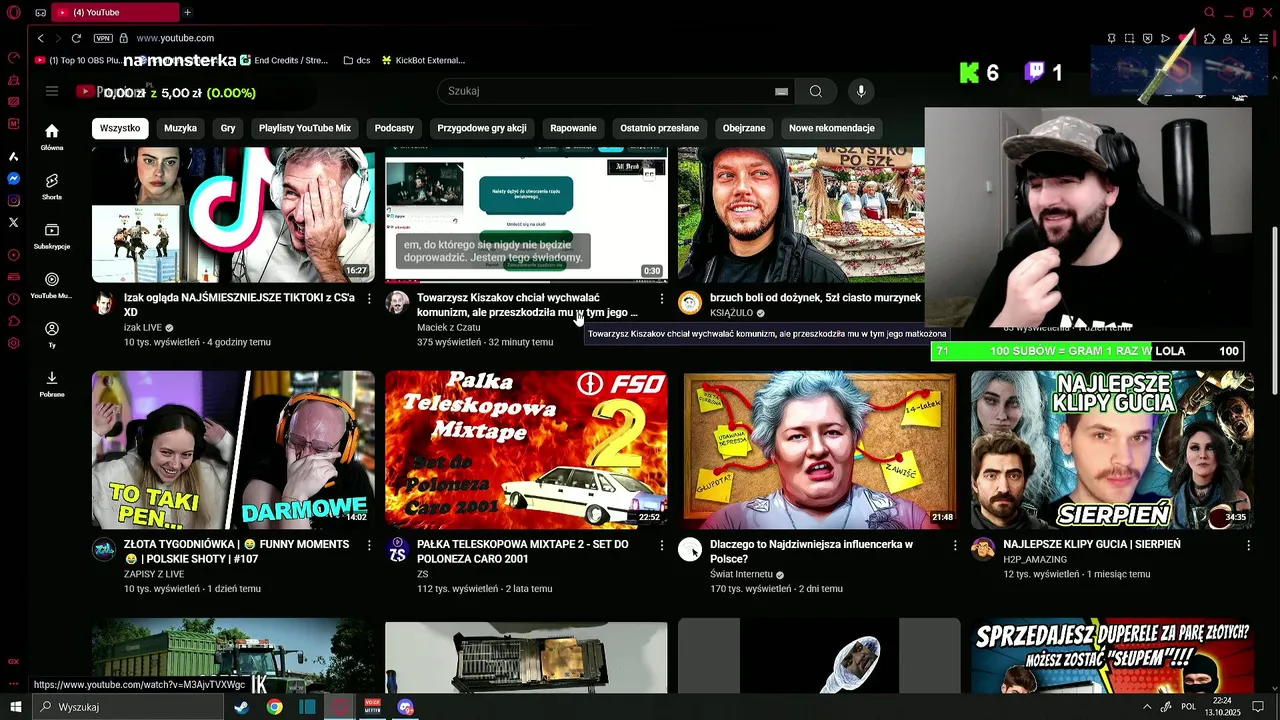Click the ad blocker shield icon

pyautogui.click(x=1147, y=38)
